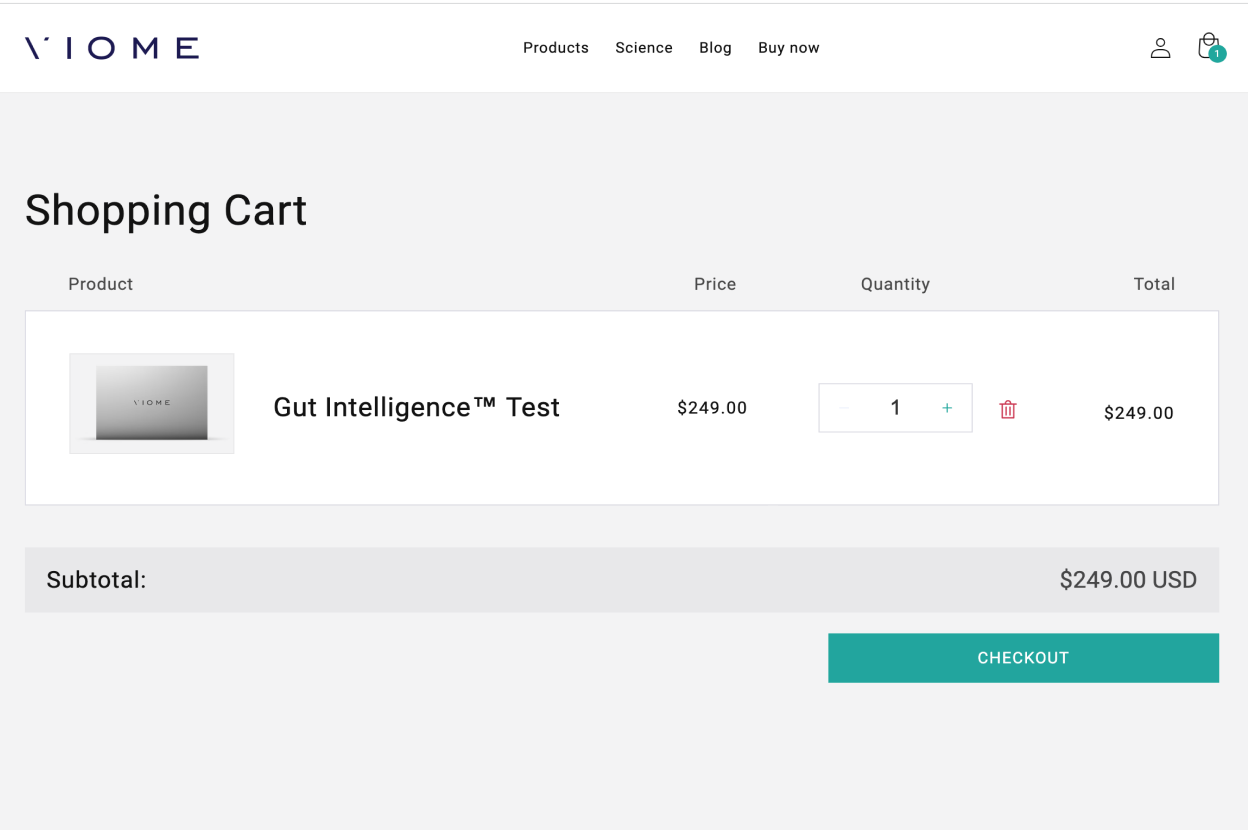Select Buy now in navigation
1248x830 pixels.
tap(789, 48)
